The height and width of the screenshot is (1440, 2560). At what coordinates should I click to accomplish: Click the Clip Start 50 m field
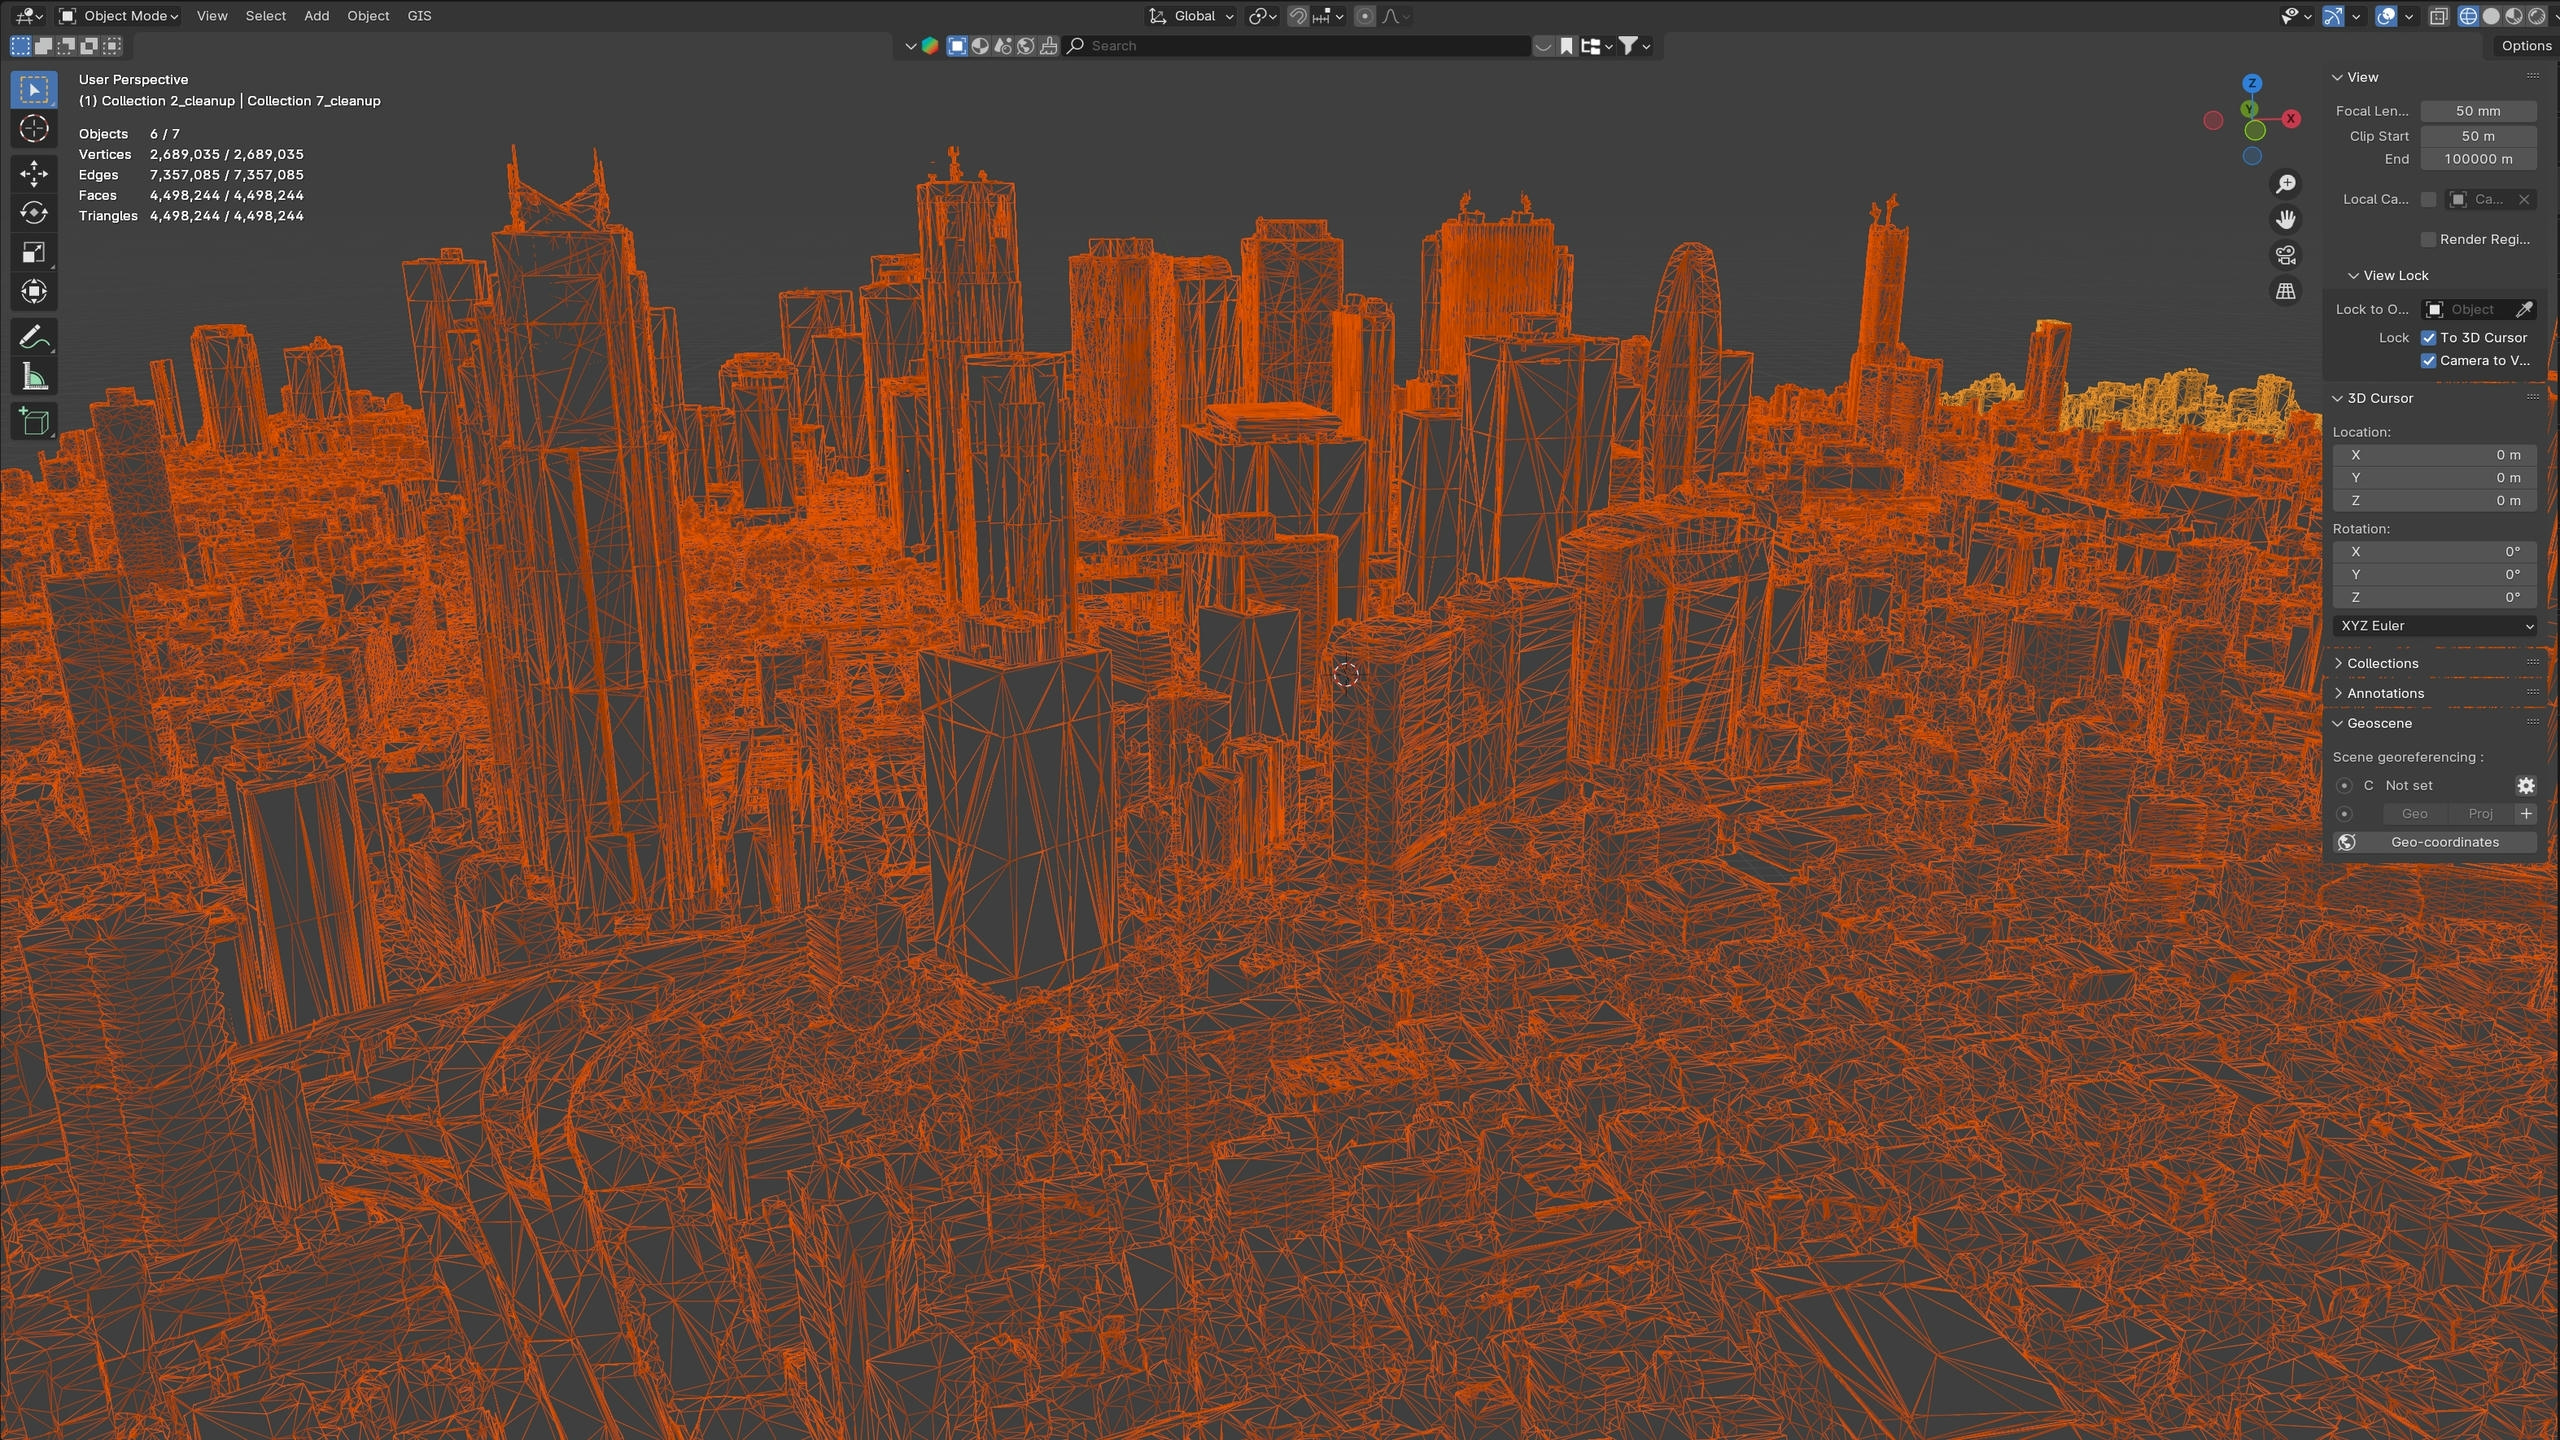click(x=2478, y=136)
